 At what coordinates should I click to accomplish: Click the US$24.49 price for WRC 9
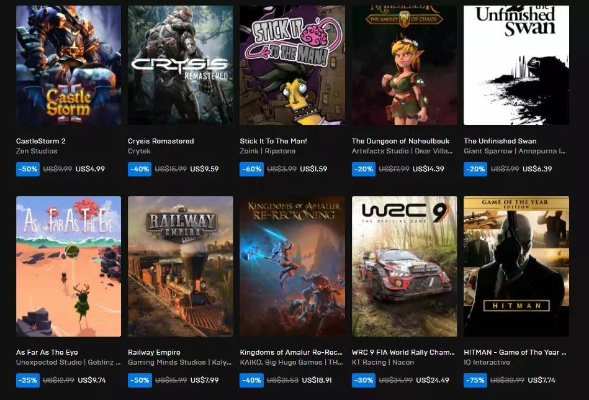432,380
